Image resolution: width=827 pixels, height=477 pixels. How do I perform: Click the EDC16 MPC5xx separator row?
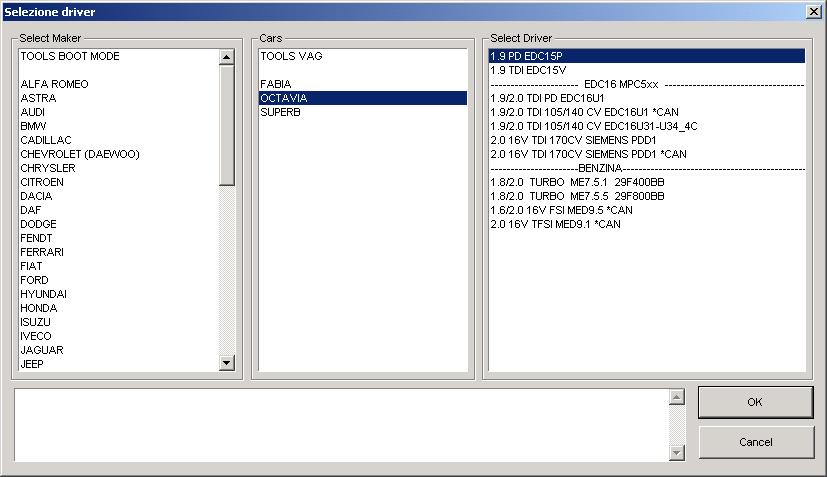[x=647, y=84]
